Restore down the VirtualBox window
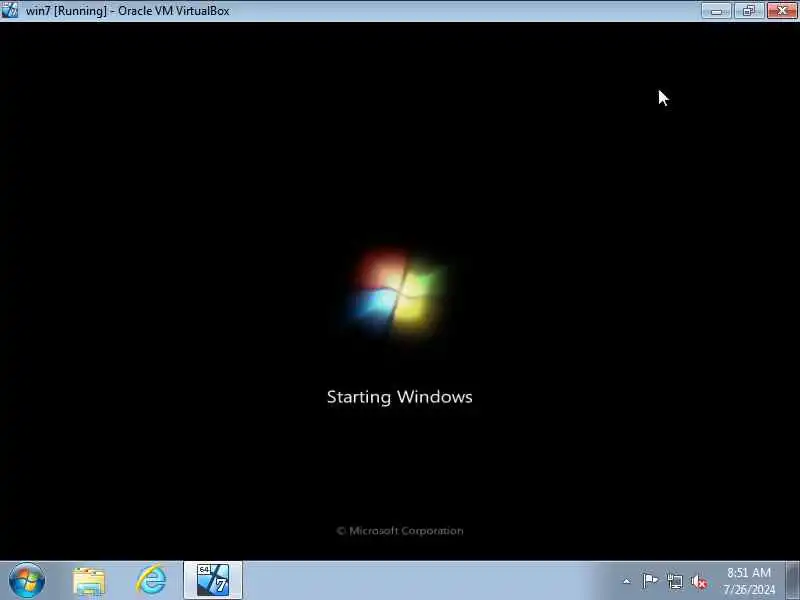 click(748, 10)
